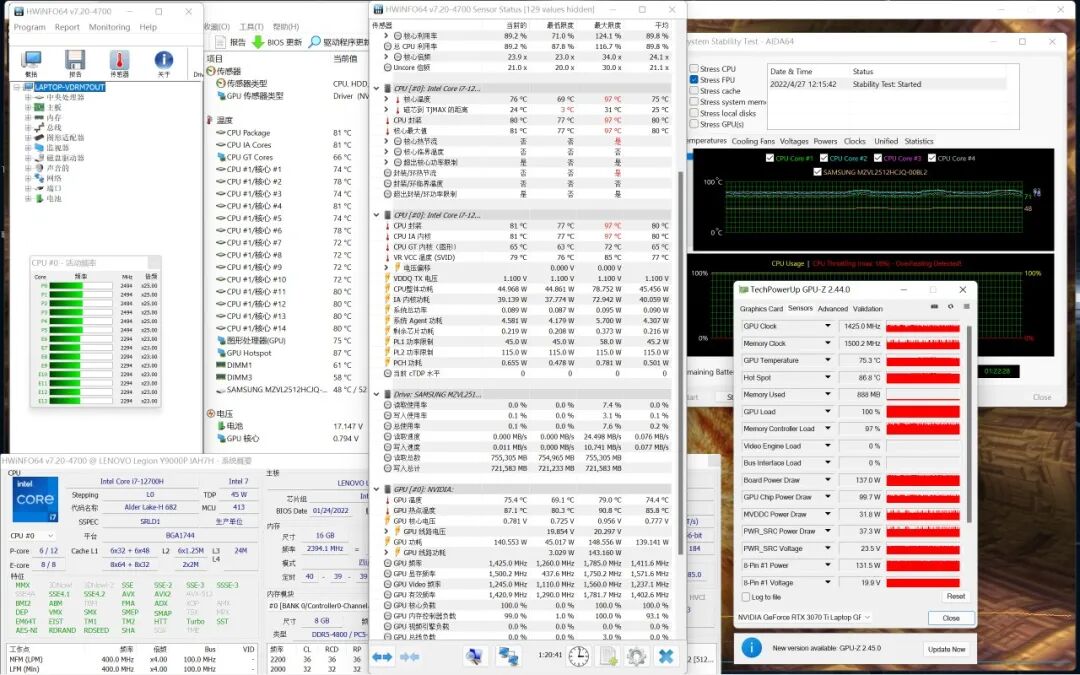Open the GPU Temperature sensor dropdown arrow
This screenshot has height=675, width=1080.
point(828,361)
